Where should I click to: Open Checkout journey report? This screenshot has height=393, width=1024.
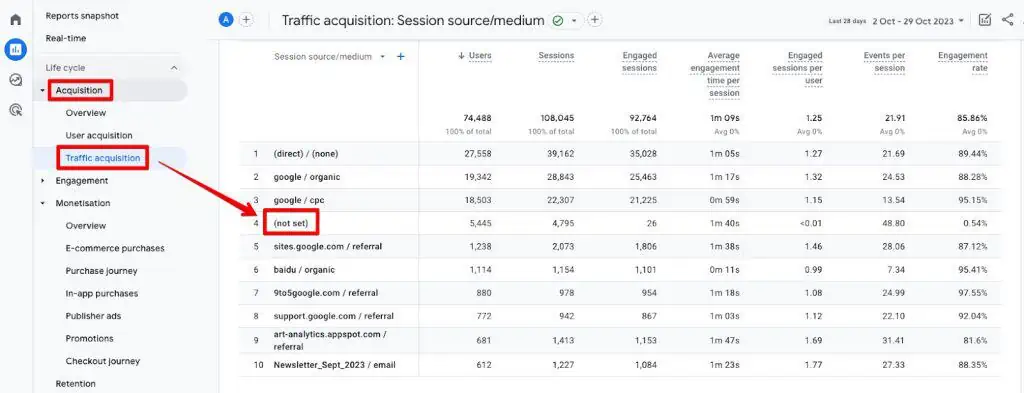click(103, 361)
